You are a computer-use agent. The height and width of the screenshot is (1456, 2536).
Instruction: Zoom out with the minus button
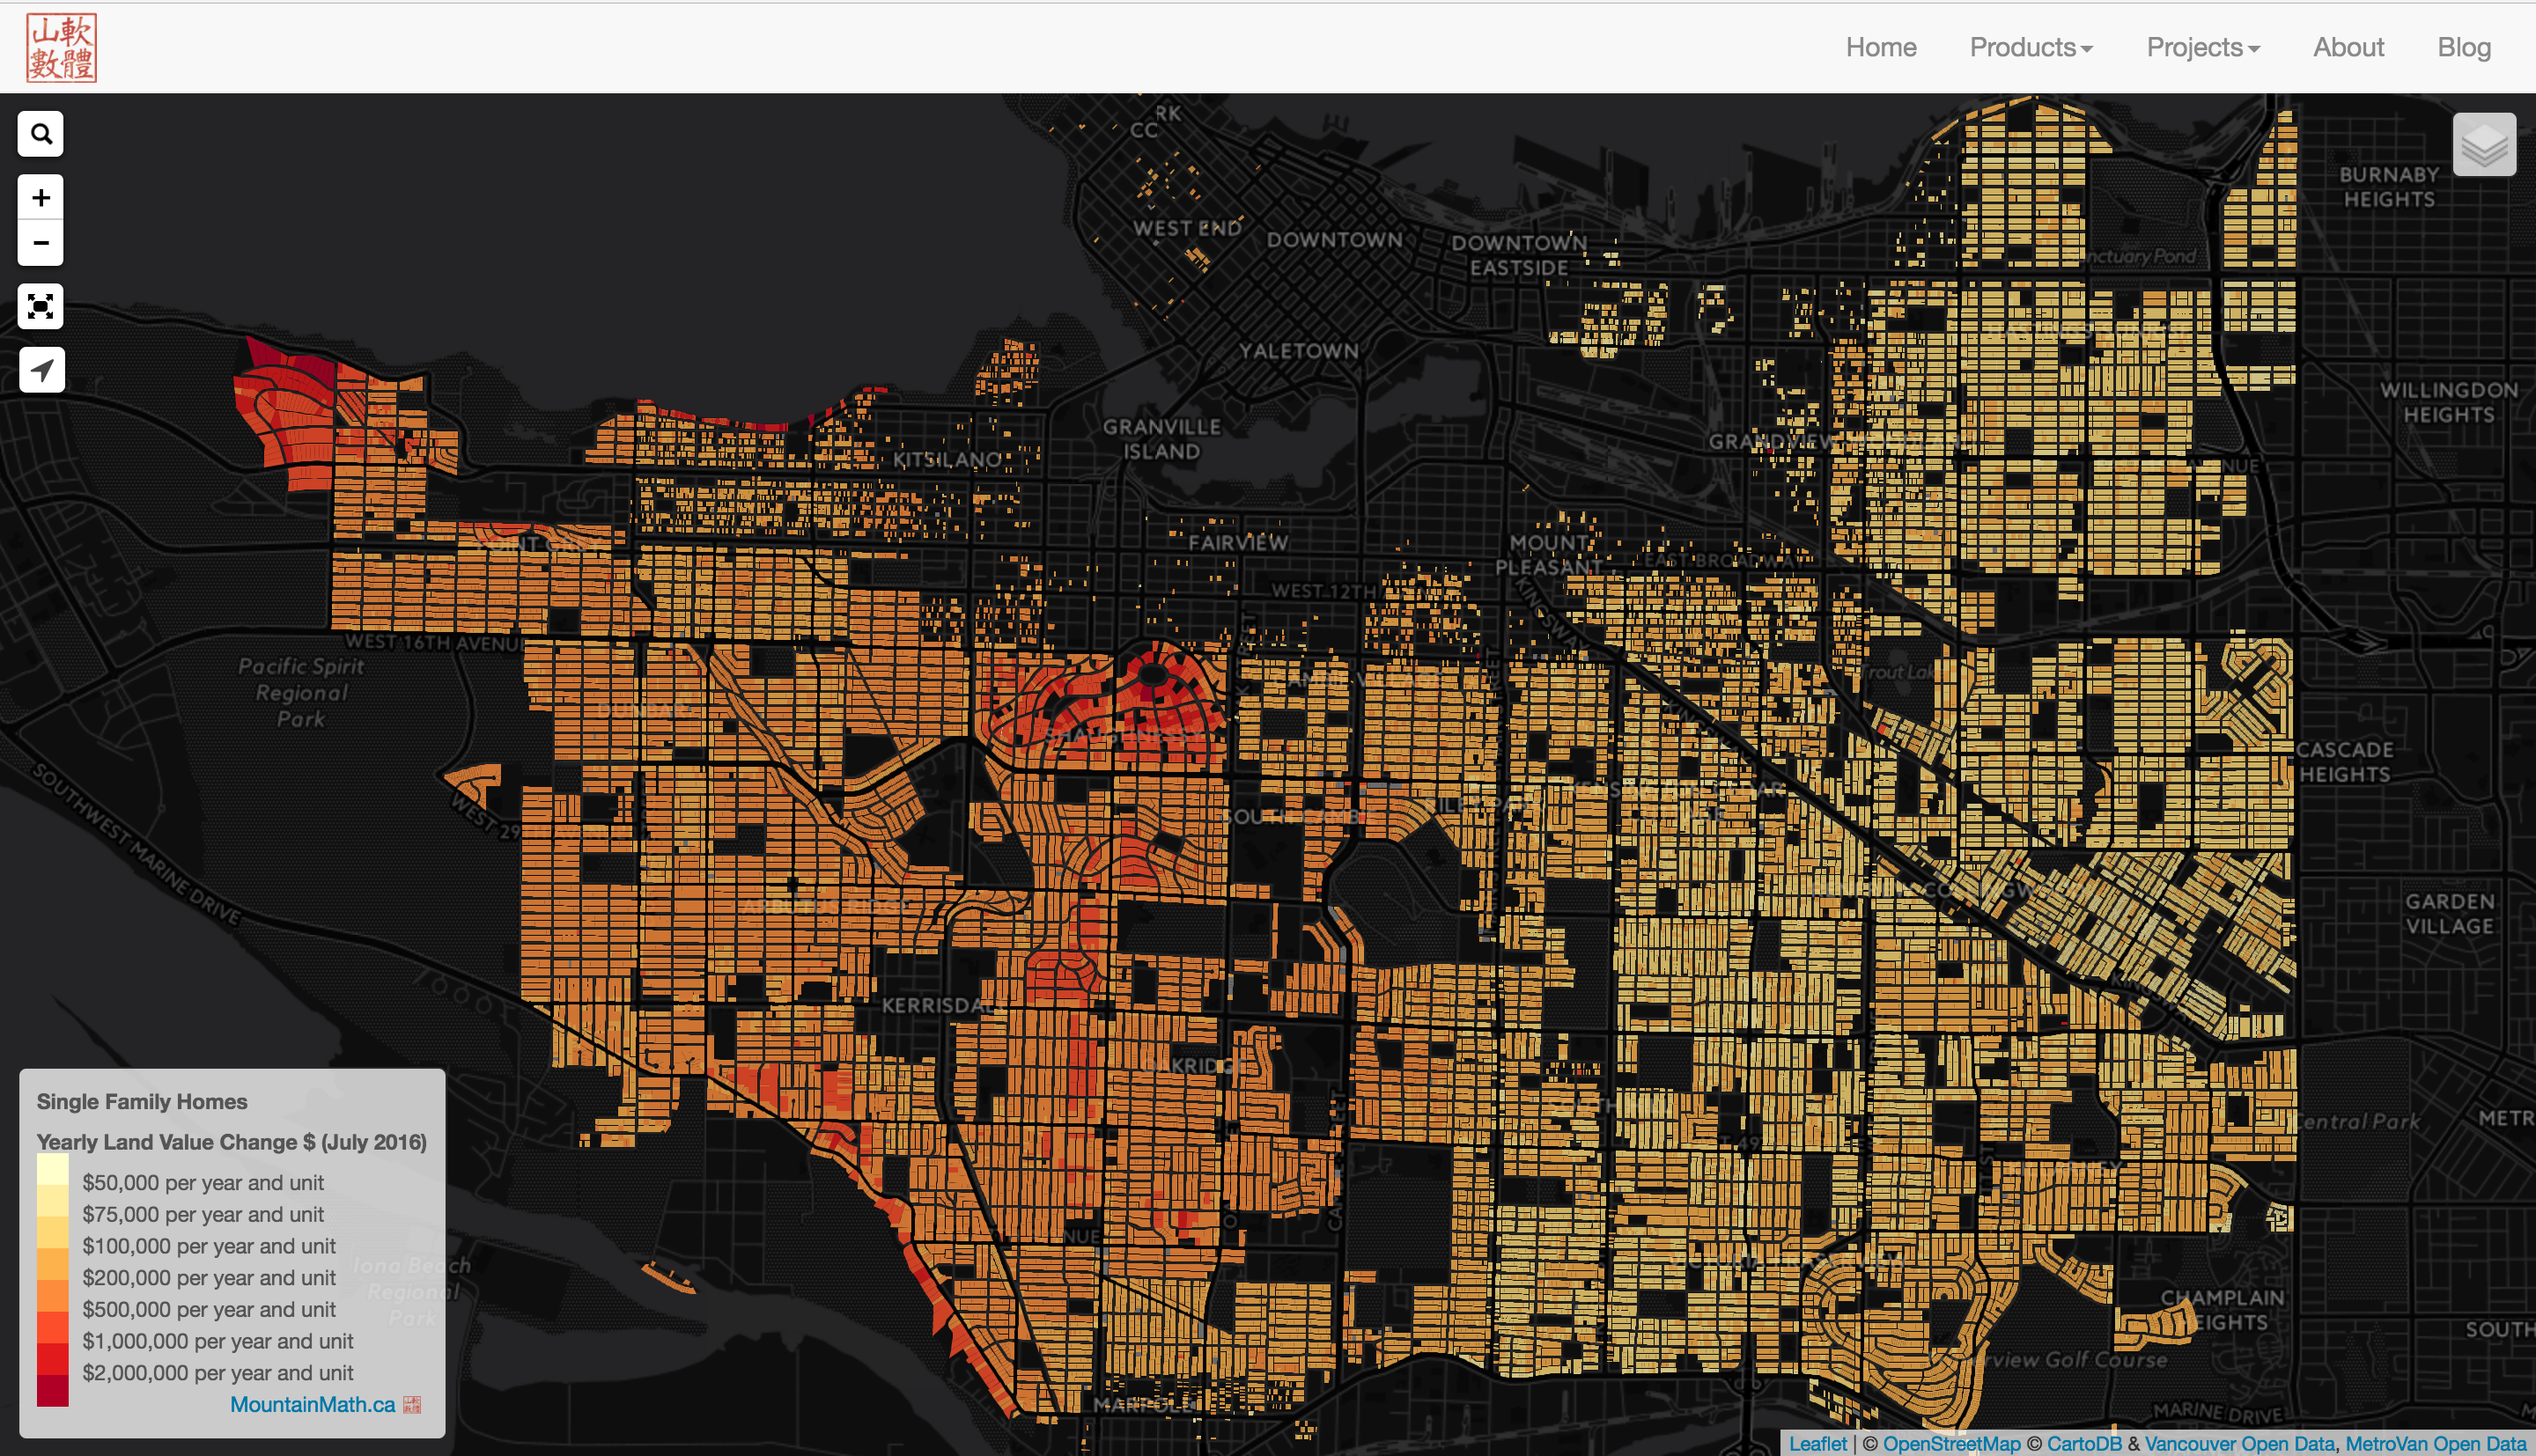coord(41,243)
